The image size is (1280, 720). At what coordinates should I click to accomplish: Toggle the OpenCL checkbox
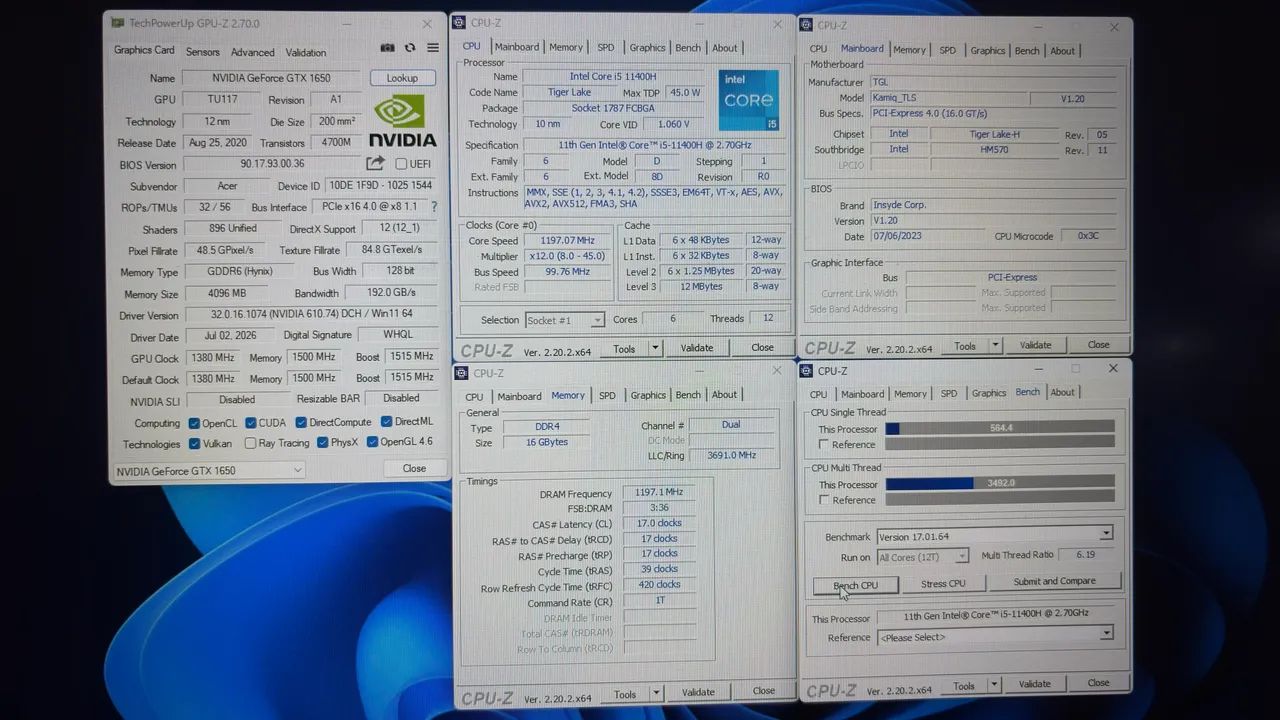194,423
